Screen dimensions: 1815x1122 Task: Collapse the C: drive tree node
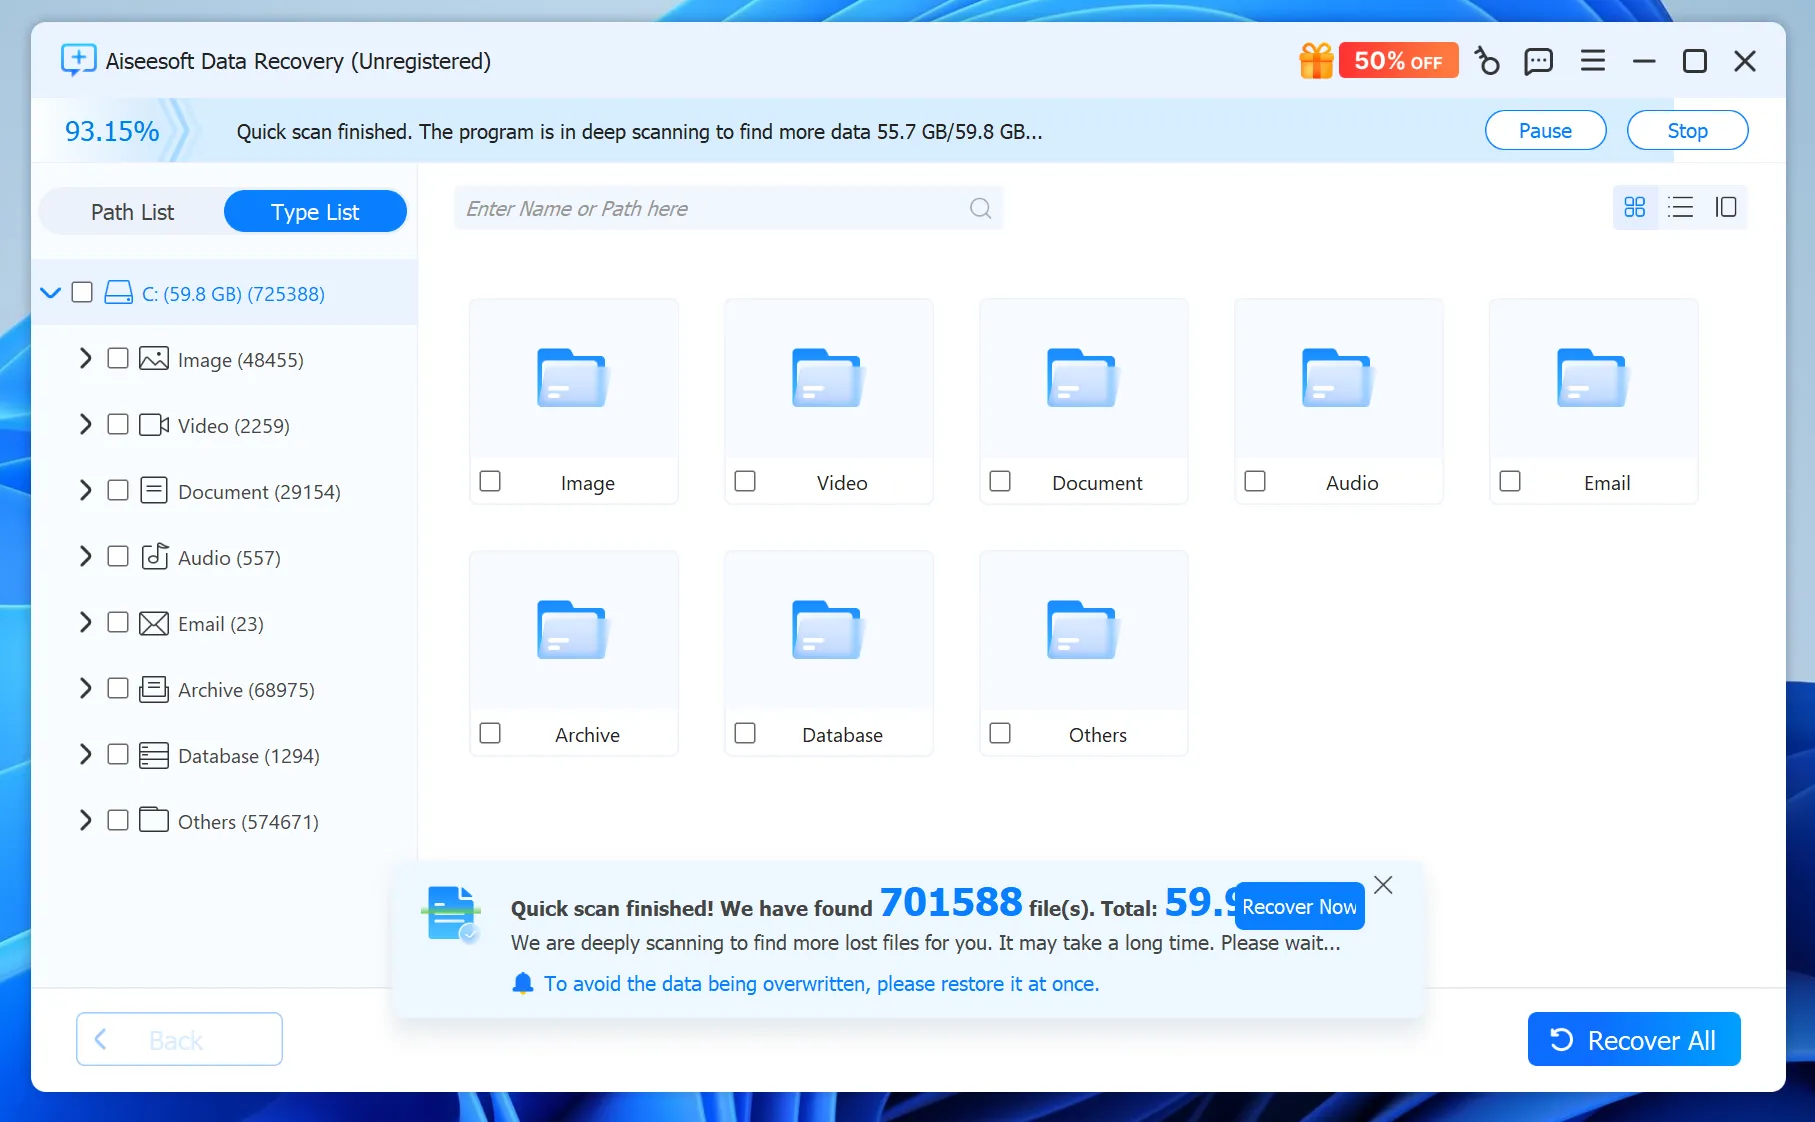click(x=51, y=292)
